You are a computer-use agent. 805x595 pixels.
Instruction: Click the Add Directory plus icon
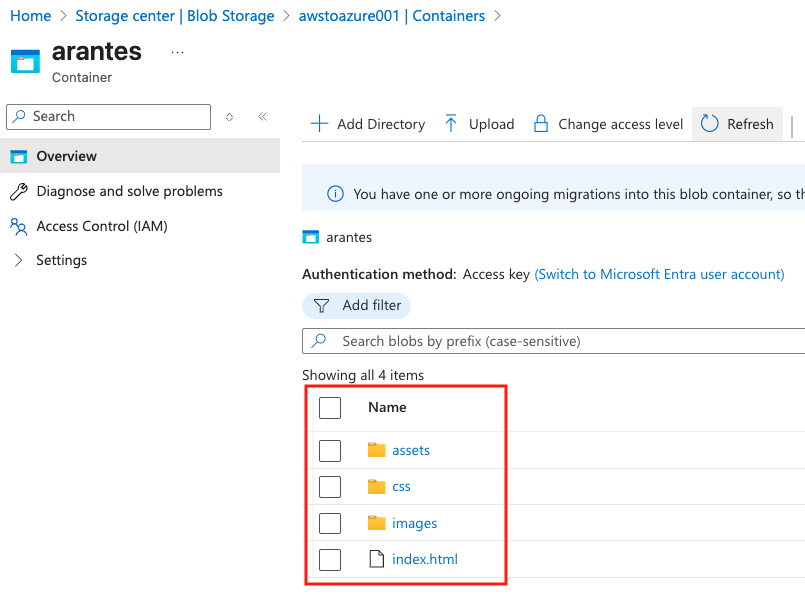point(319,124)
